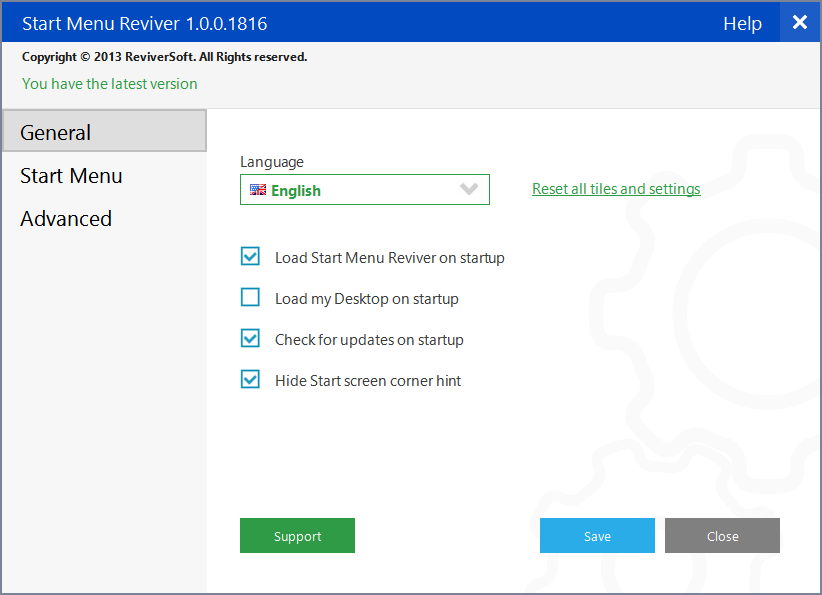This screenshot has width=822, height=595.
Task: Click the 'Language' label above the dropdown
Action: pyautogui.click(x=272, y=162)
